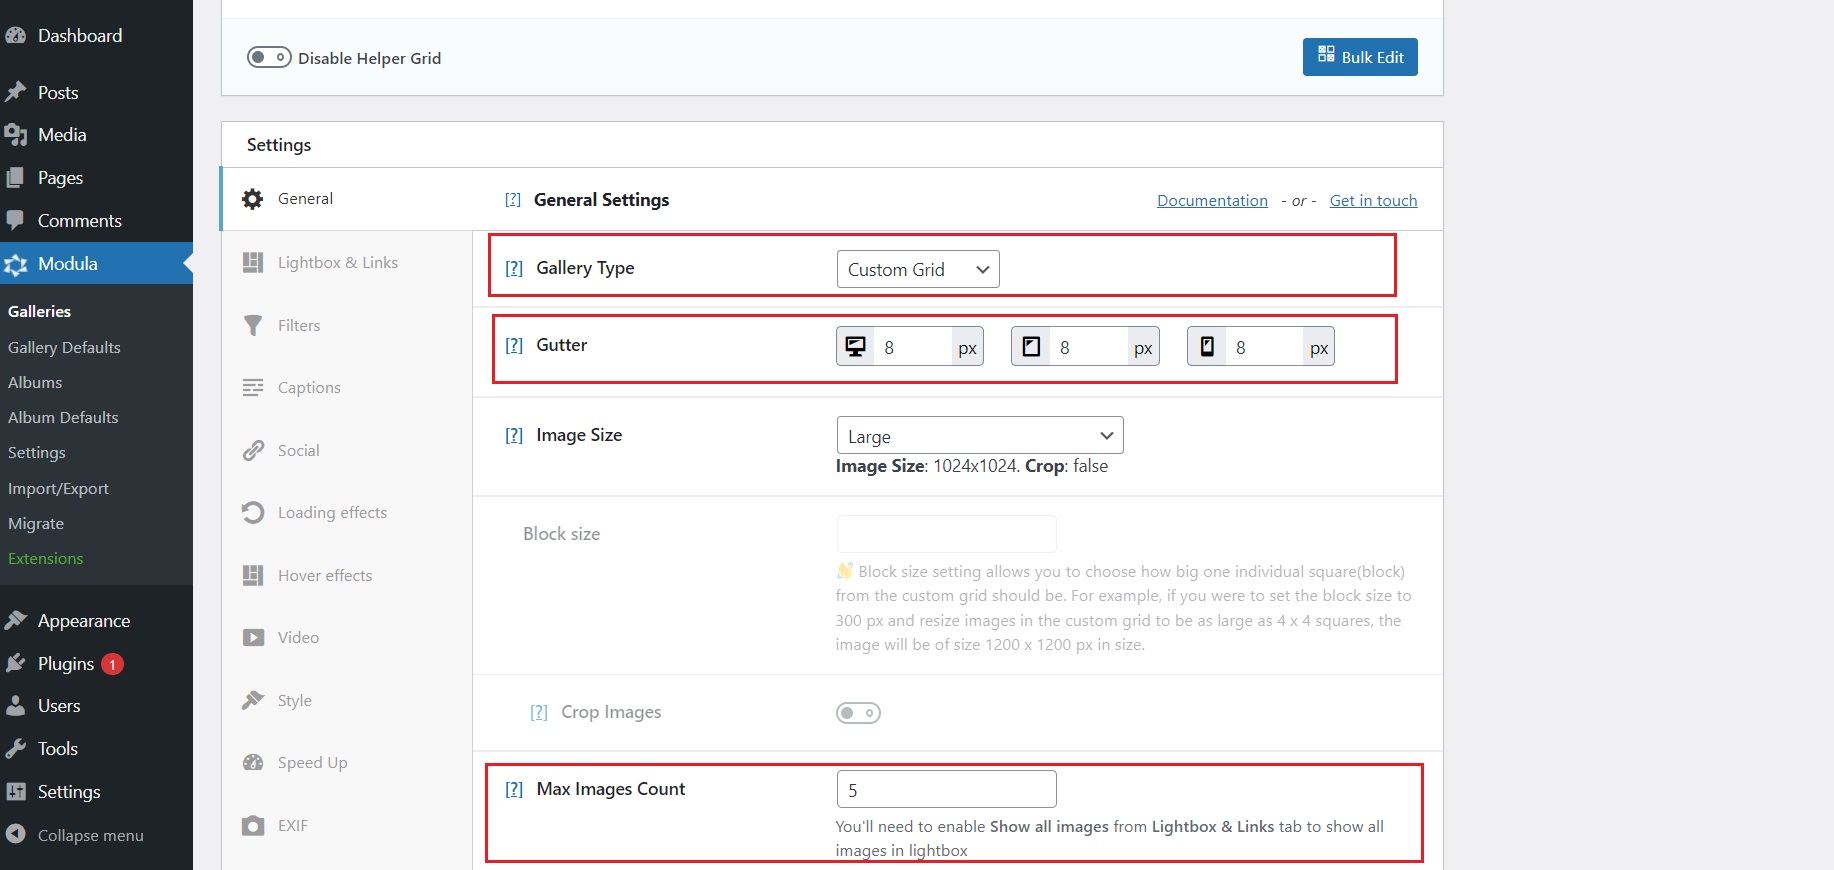Open the Documentation link
1834x870 pixels.
(1212, 200)
